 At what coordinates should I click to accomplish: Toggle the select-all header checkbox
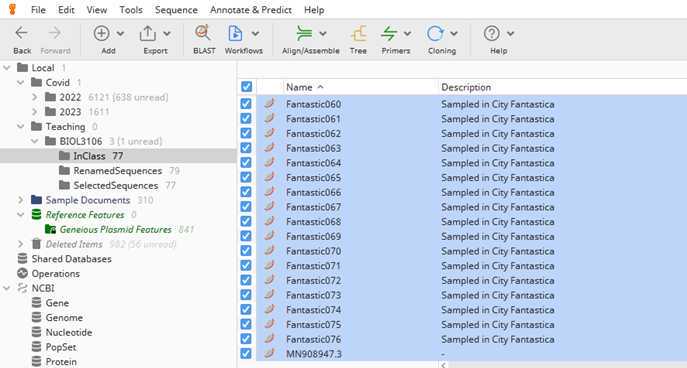[x=247, y=87]
